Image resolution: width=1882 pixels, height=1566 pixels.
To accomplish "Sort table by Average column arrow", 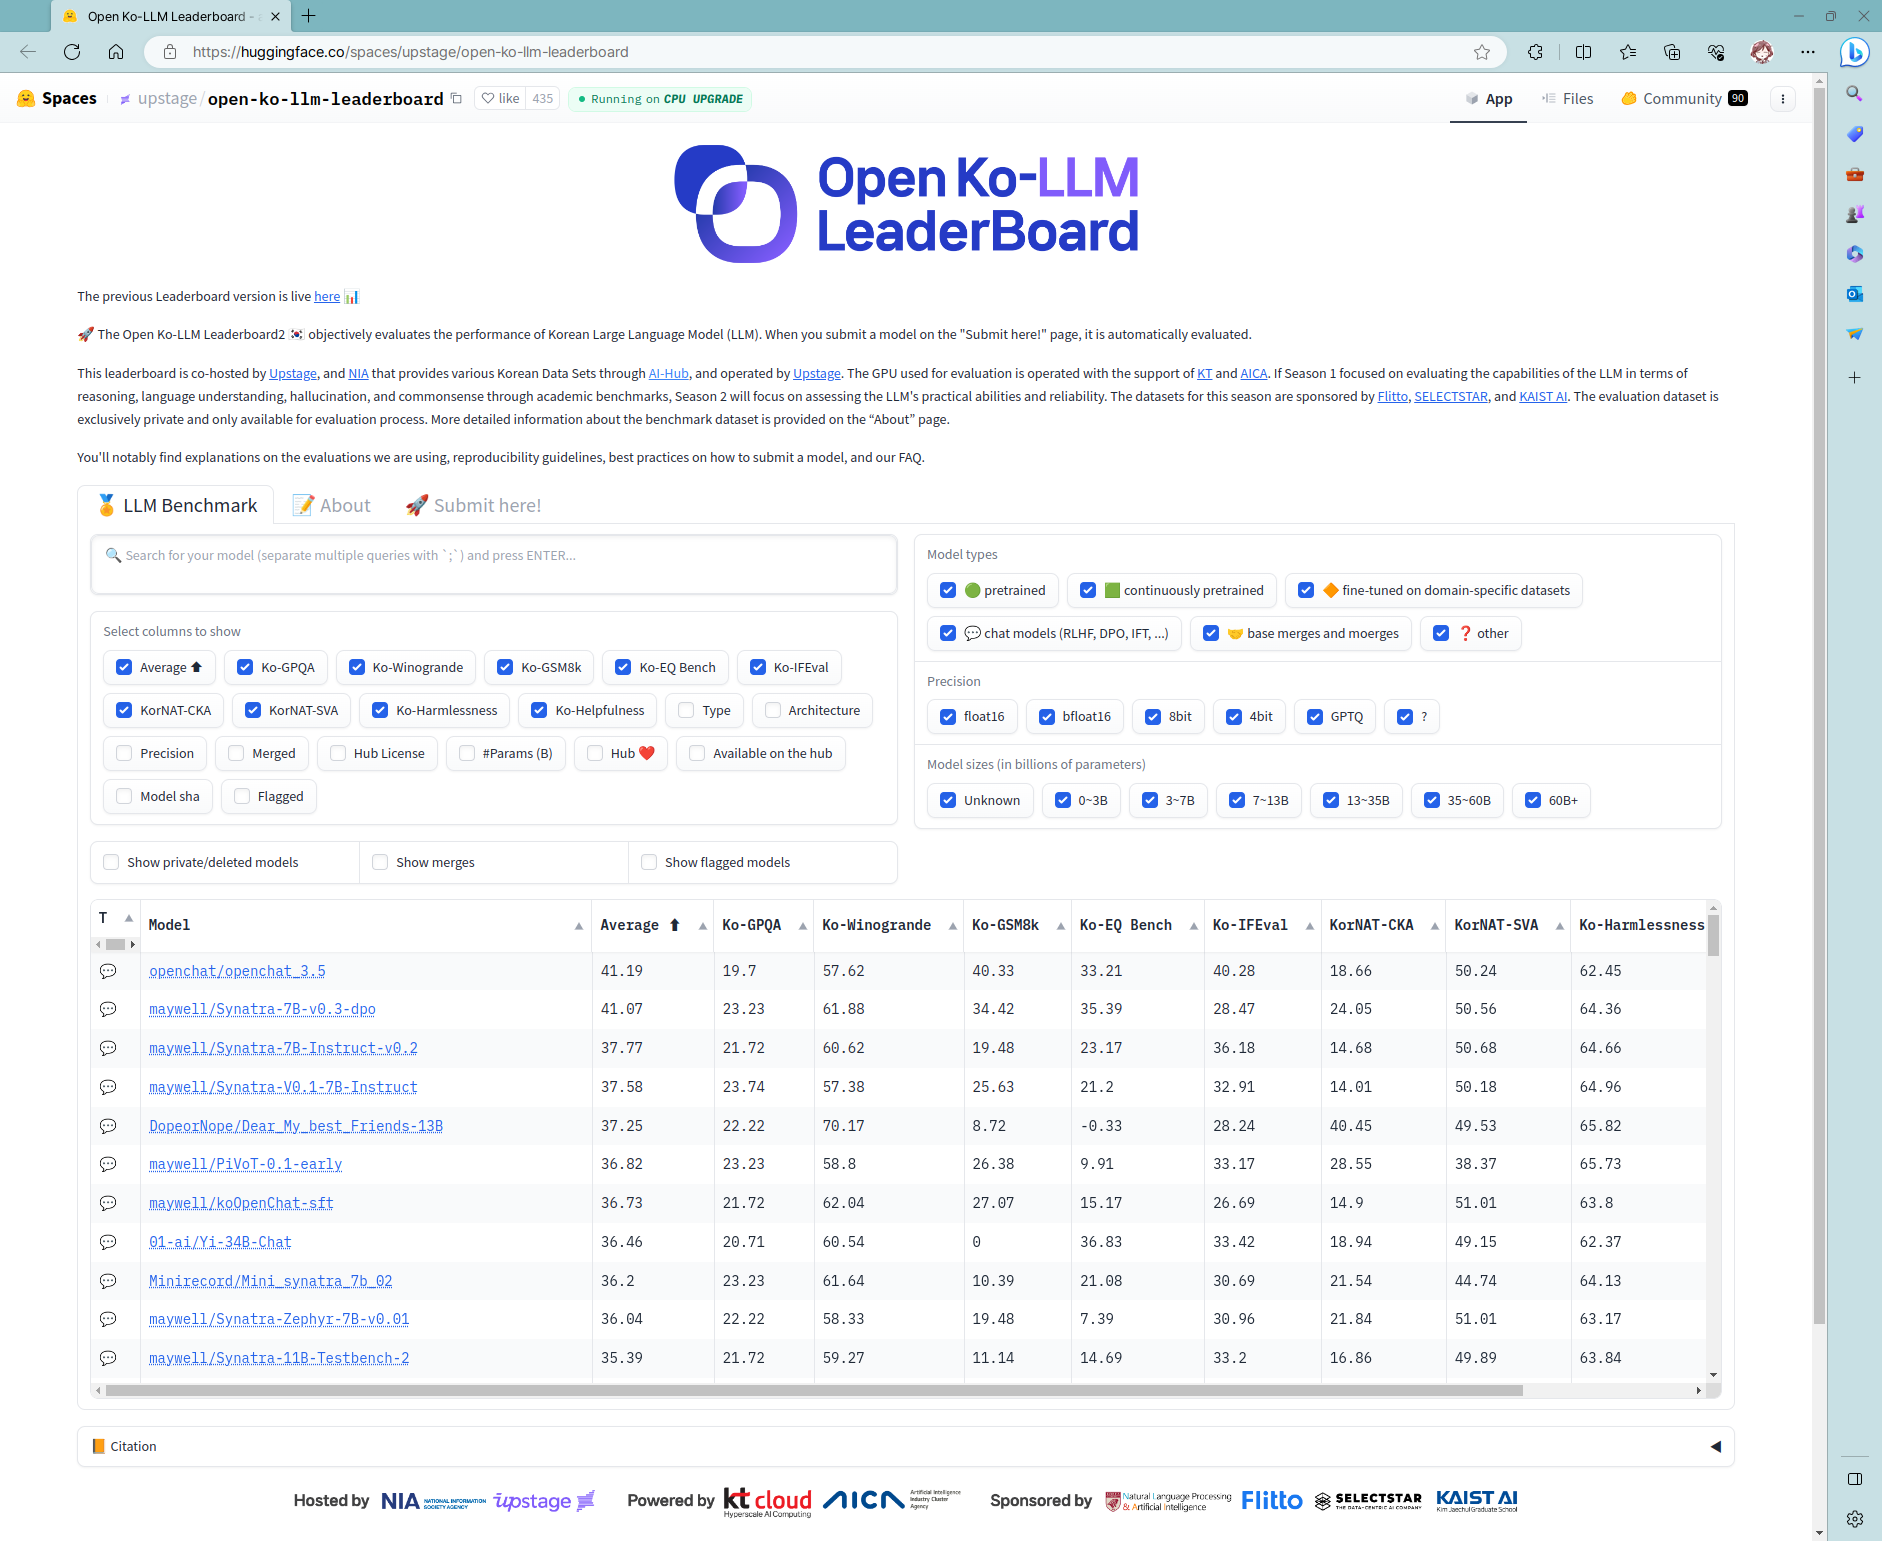I will pos(702,926).
